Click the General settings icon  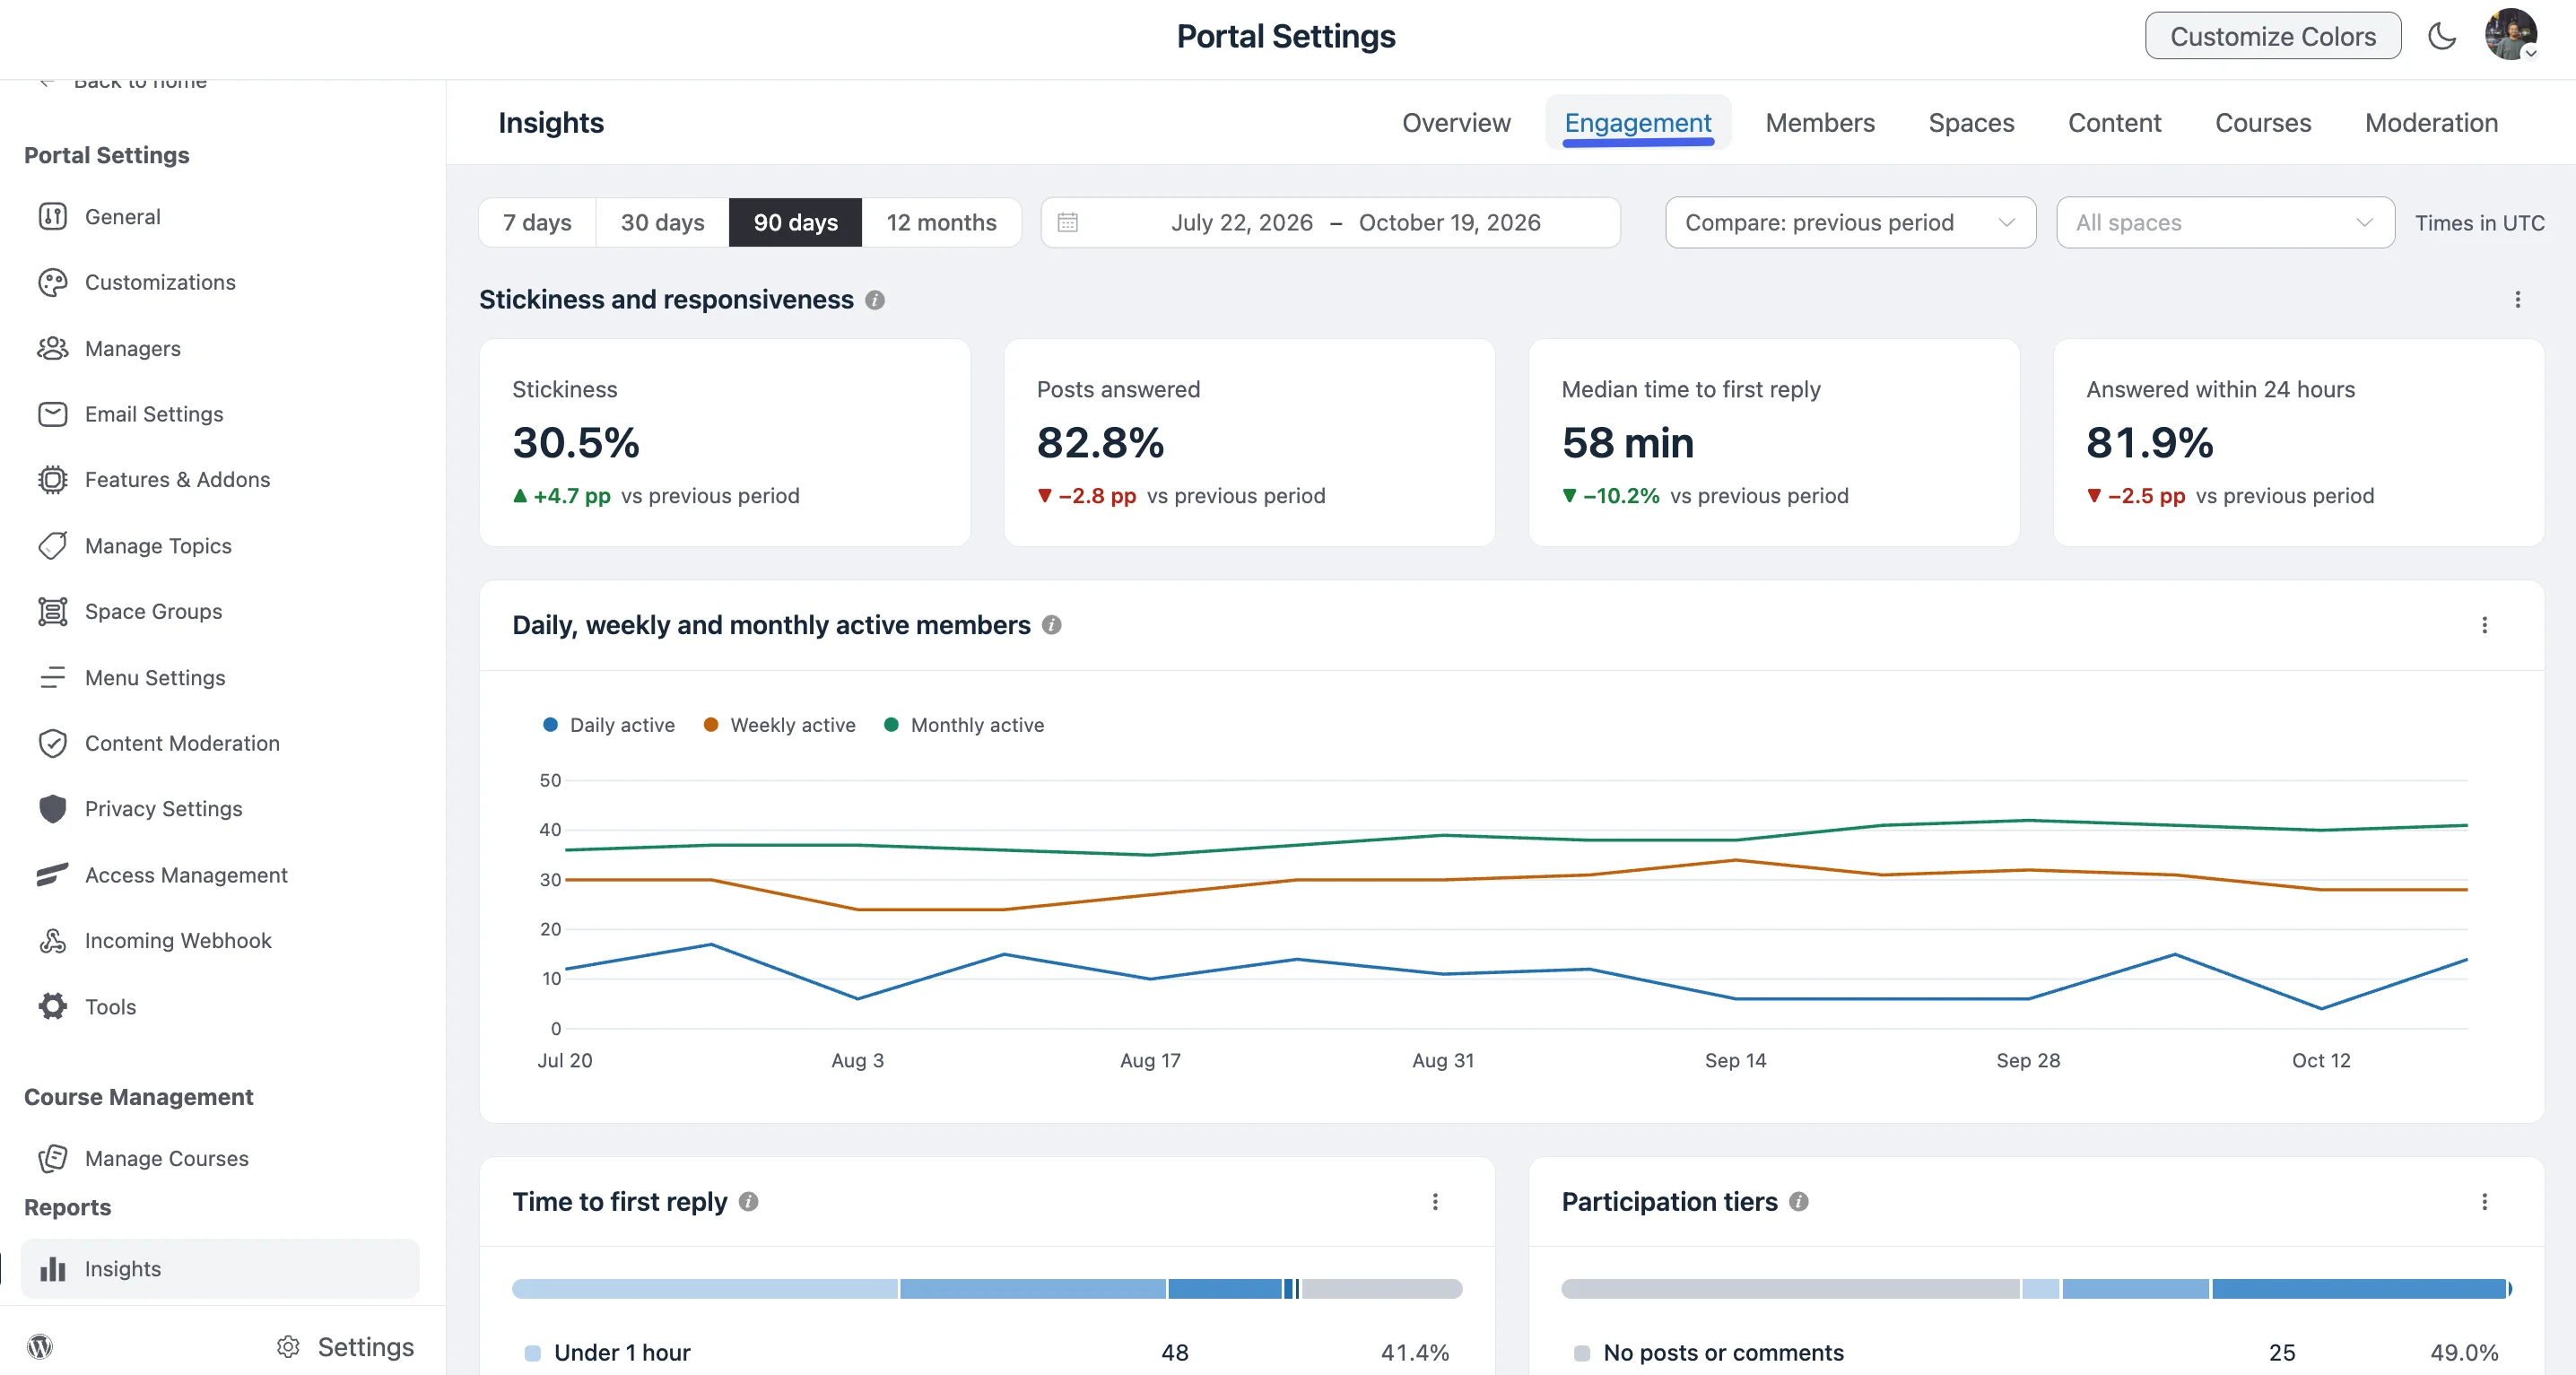coord(52,216)
